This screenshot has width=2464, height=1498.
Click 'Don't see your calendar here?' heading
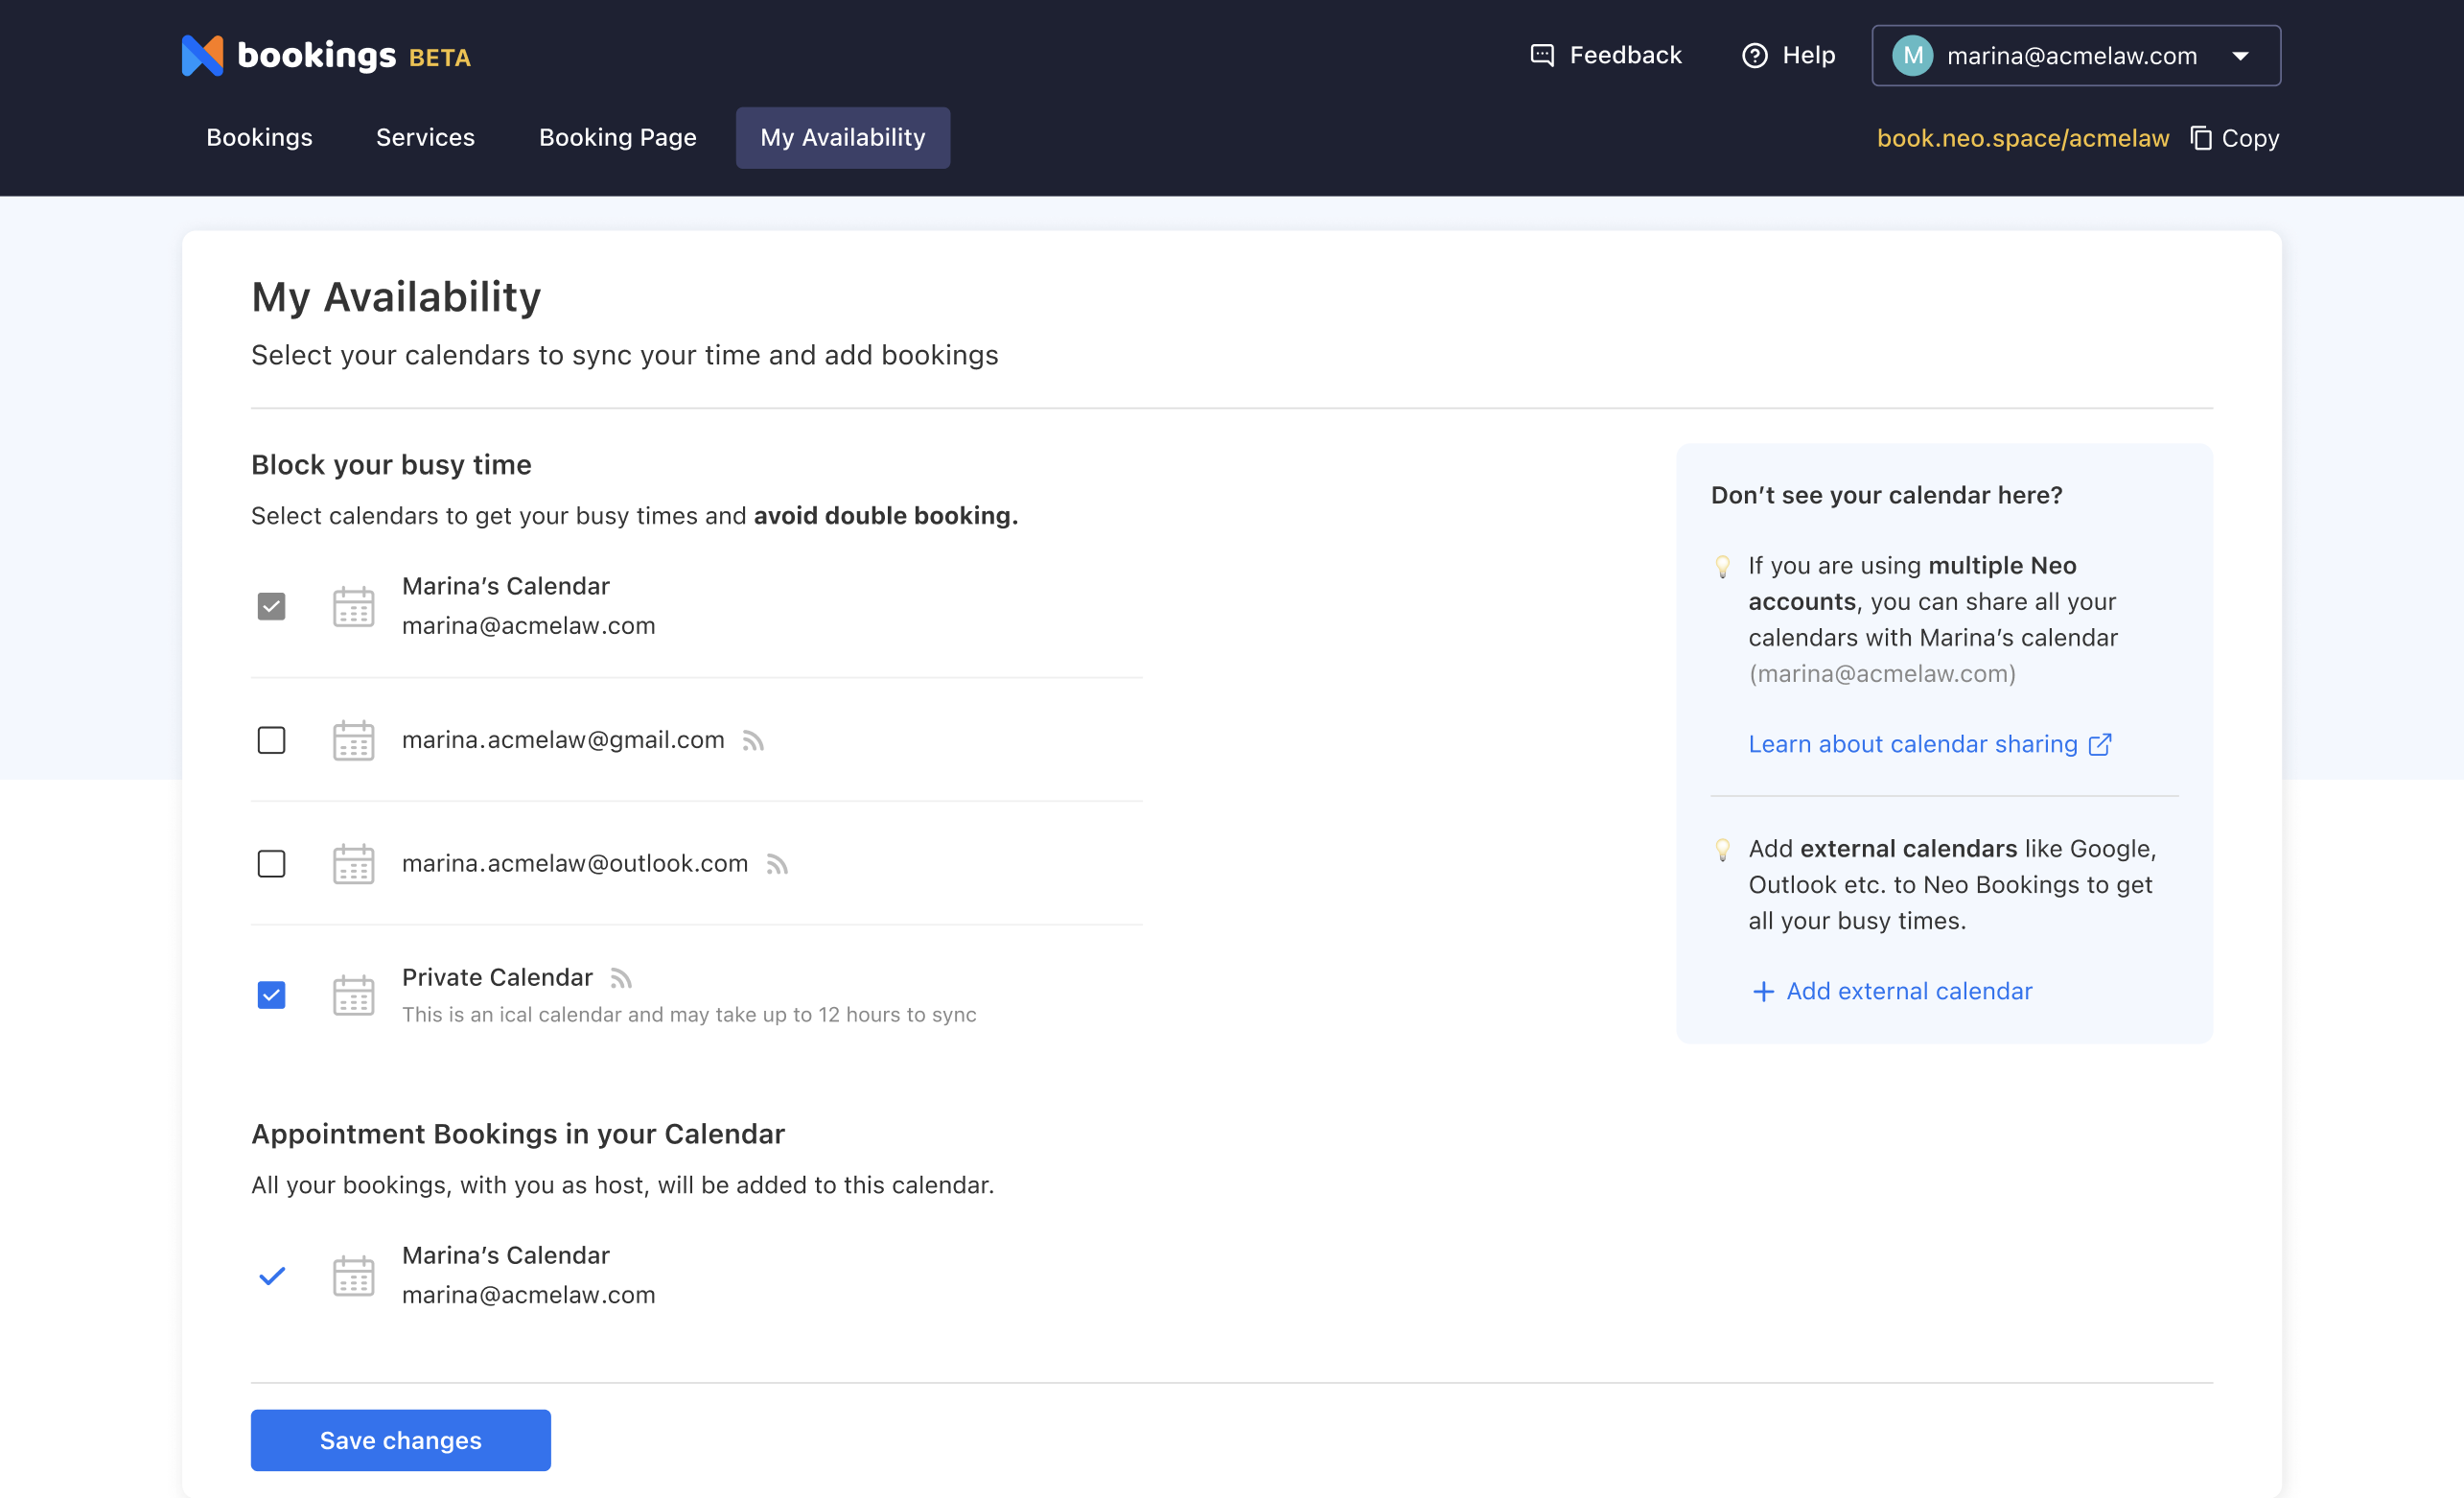click(x=1886, y=495)
